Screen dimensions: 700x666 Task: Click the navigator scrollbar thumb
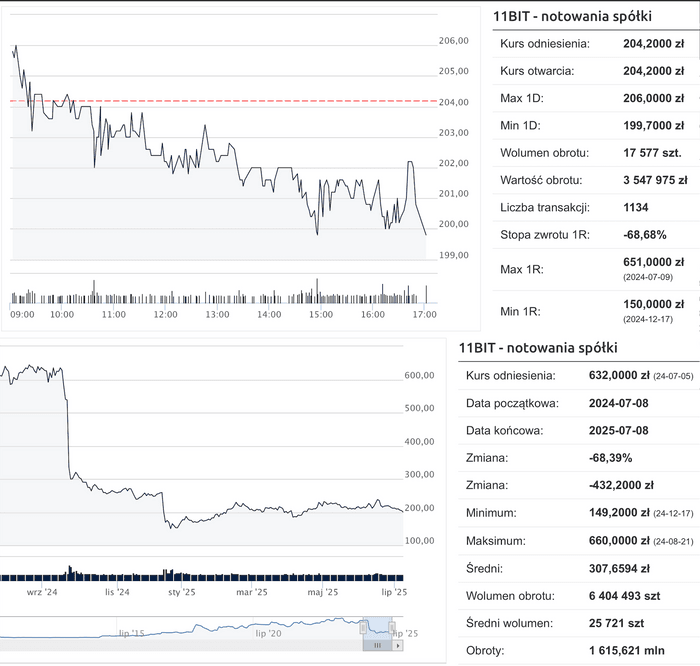click(x=378, y=645)
